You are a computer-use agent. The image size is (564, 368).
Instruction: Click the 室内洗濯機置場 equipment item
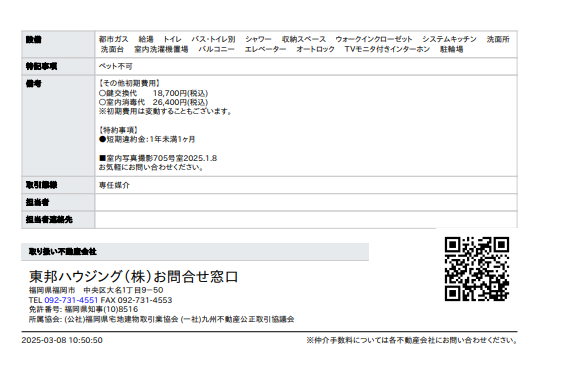point(161,49)
